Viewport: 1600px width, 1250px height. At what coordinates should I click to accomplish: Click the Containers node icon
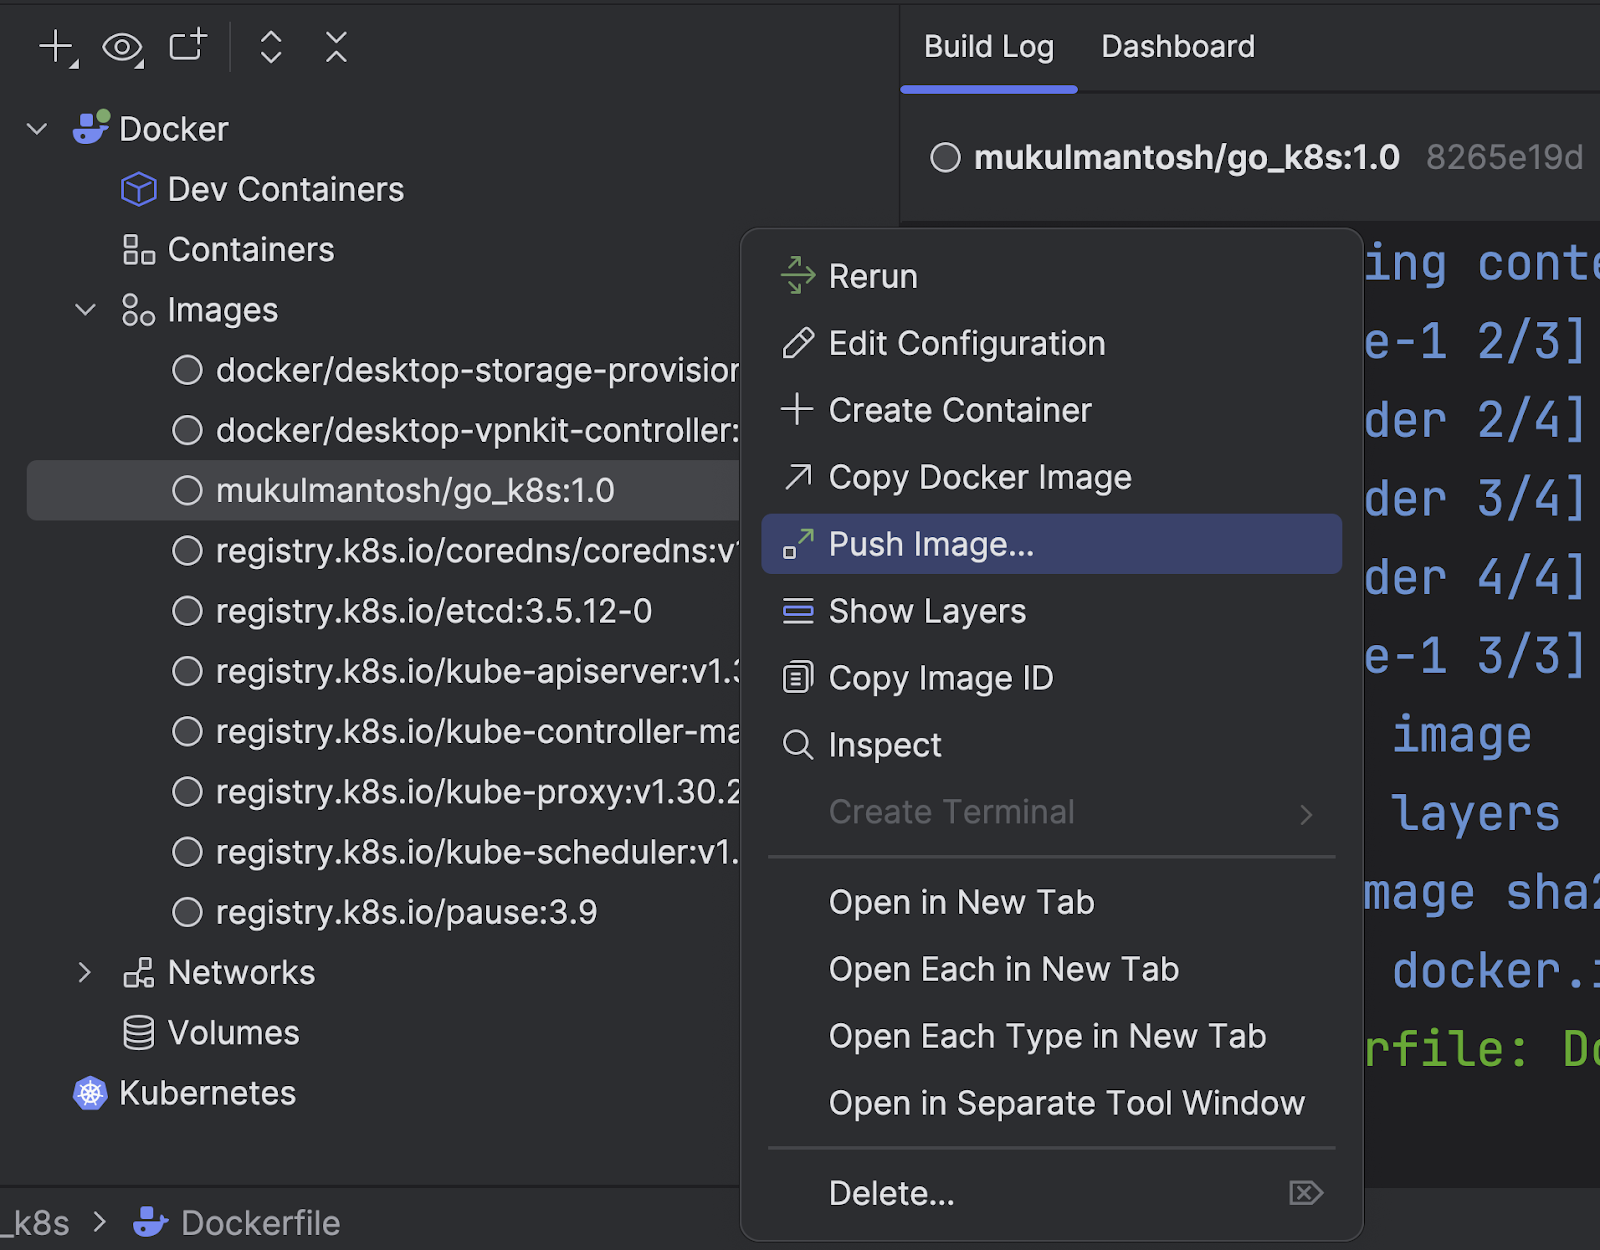coord(139,249)
